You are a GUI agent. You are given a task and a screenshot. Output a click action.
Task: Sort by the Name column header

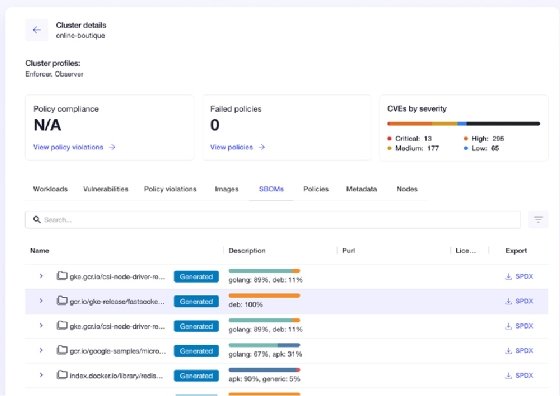(x=40, y=251)
